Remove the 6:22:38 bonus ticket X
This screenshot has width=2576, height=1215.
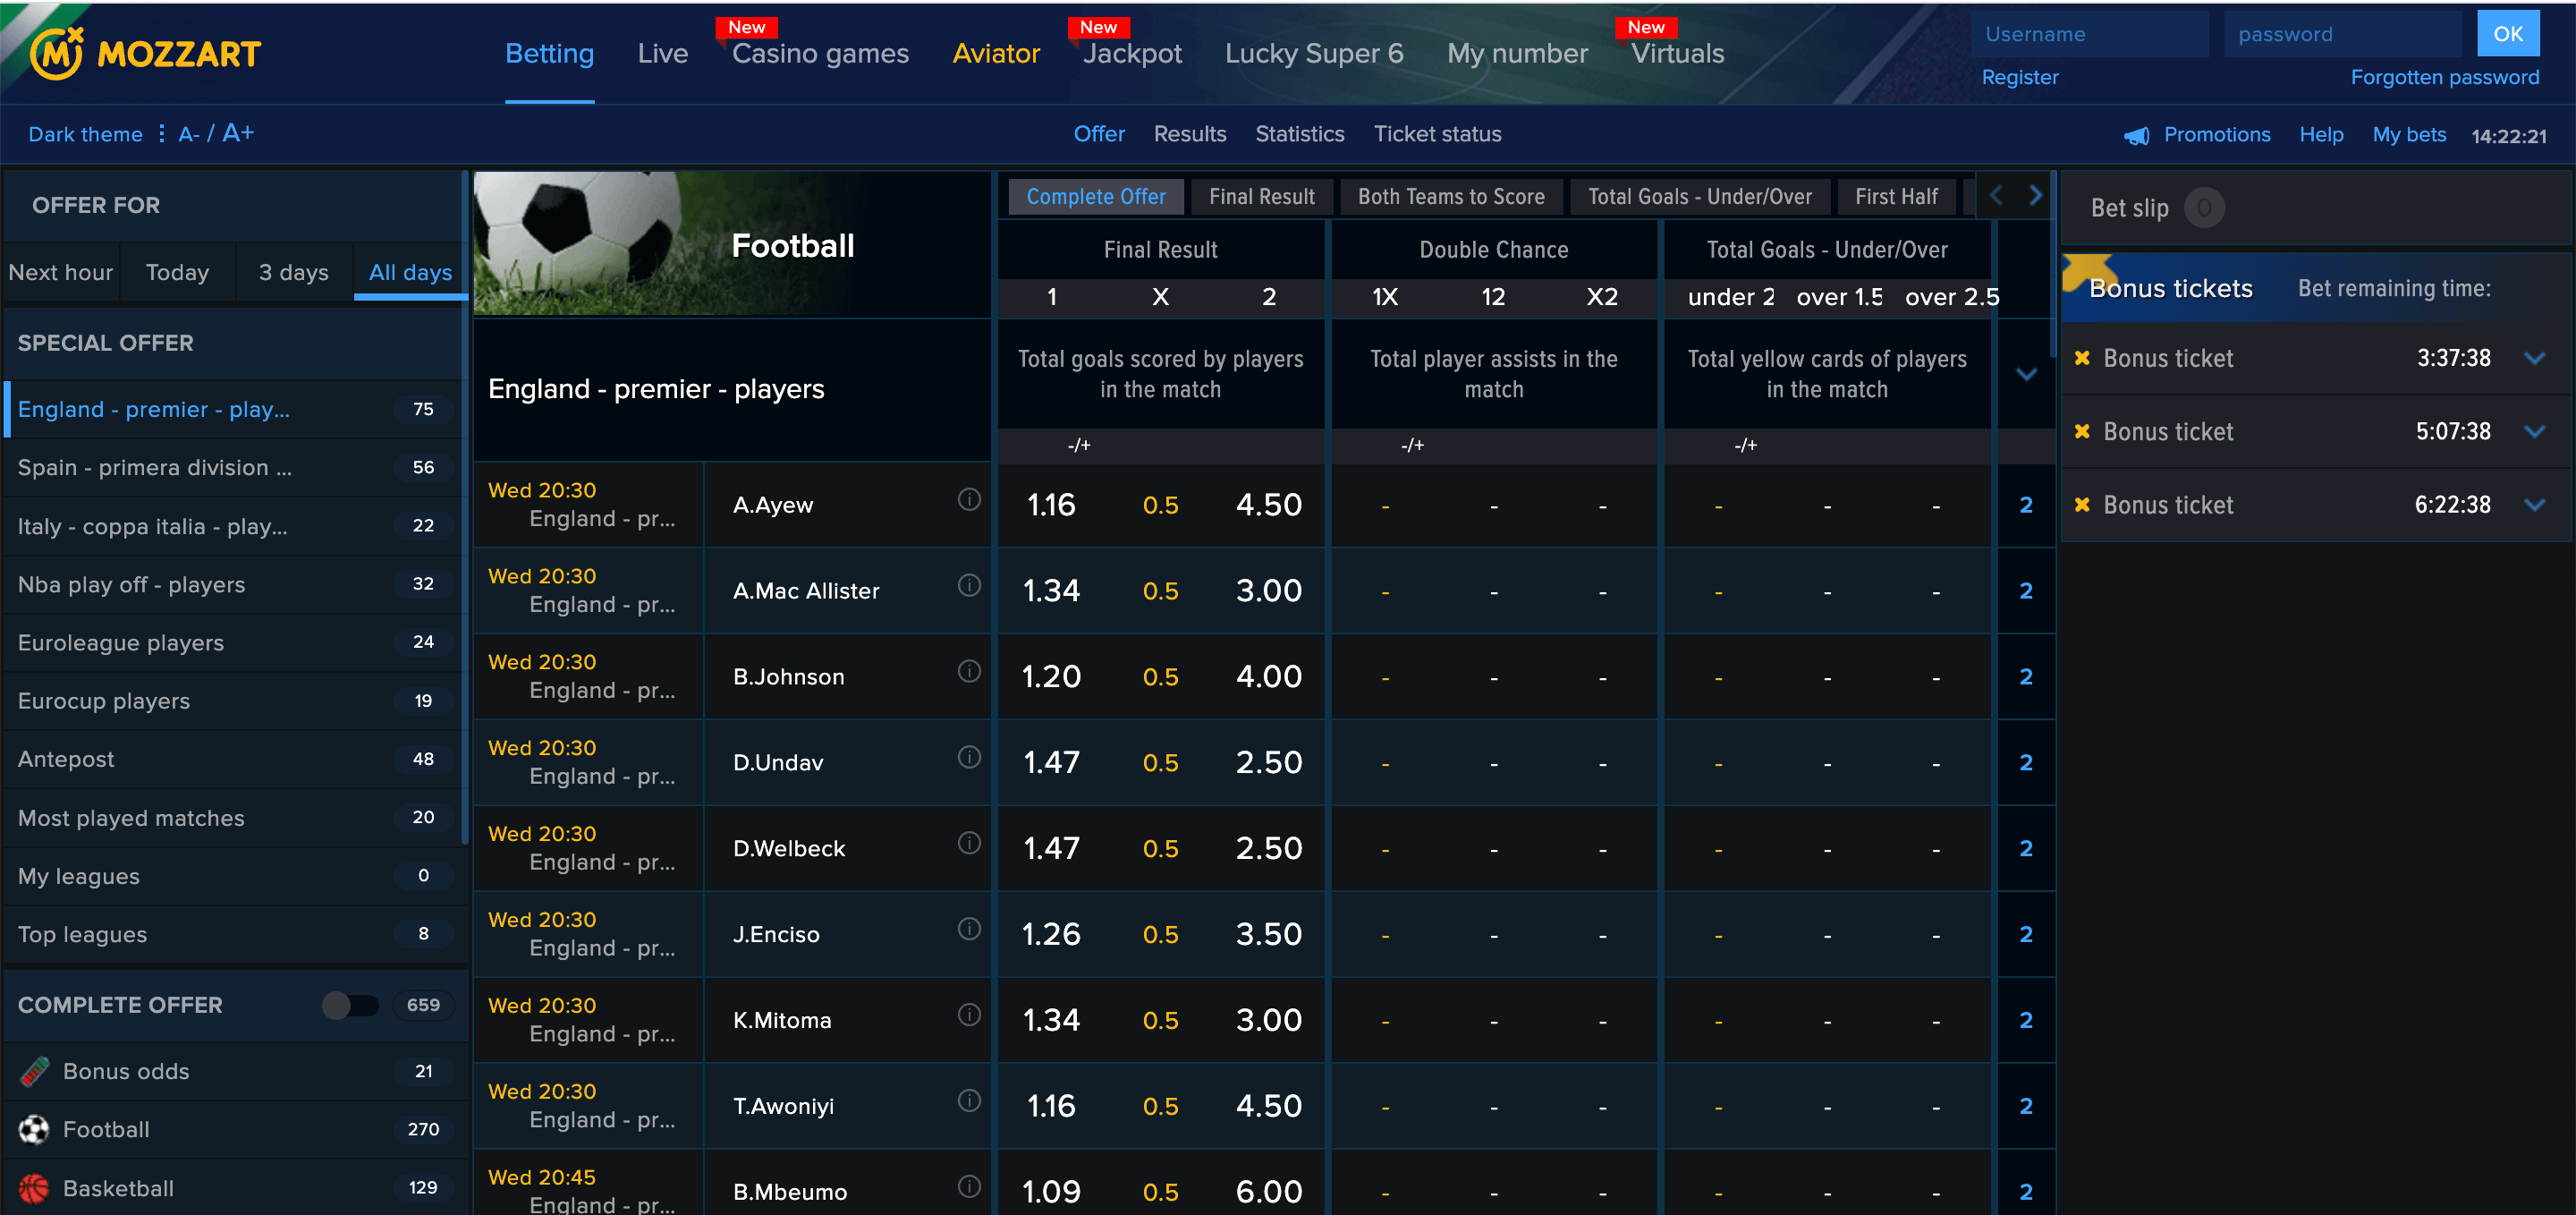[x=2082, y=504]
